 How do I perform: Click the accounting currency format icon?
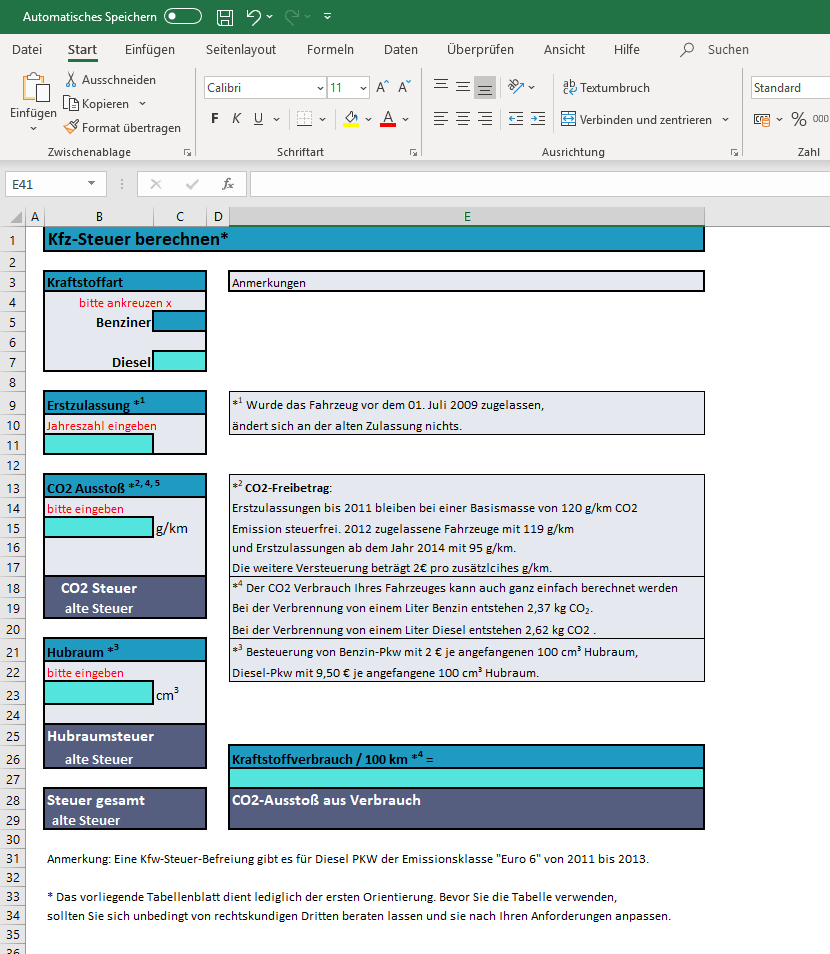pyautogui.click(x=762, y=119)
